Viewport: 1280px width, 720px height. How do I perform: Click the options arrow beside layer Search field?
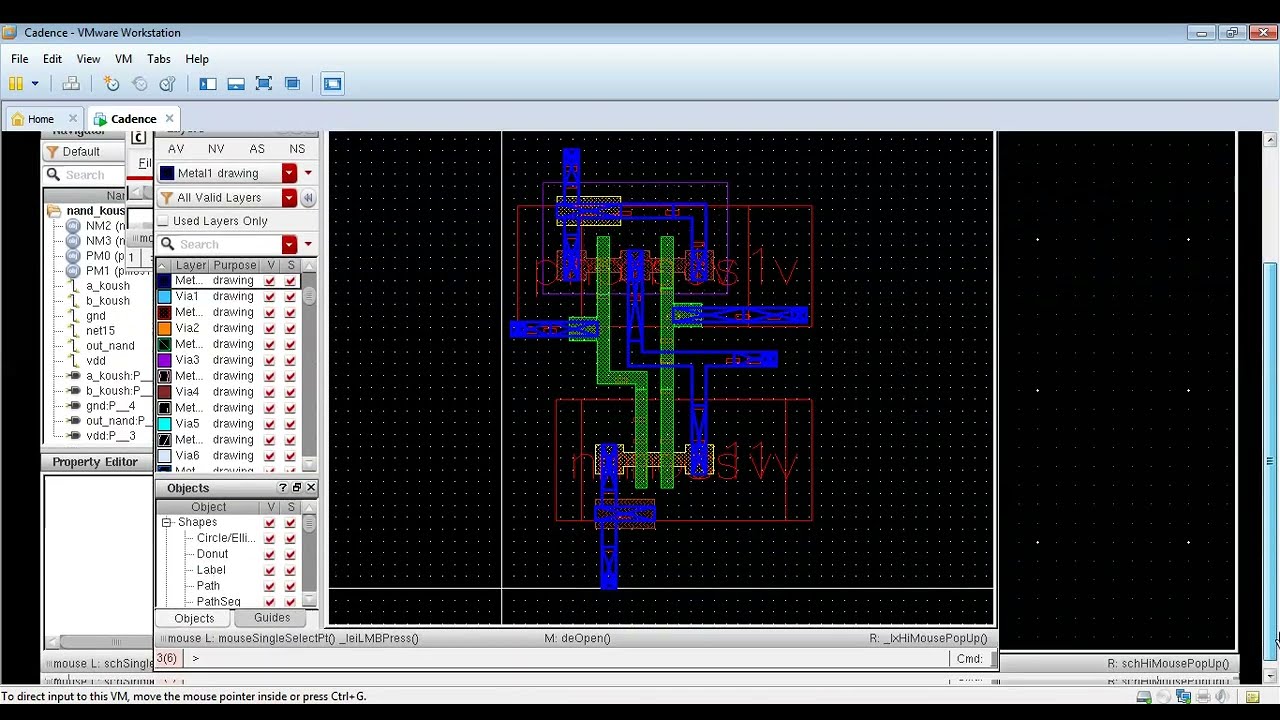click(x=308, y=244)
